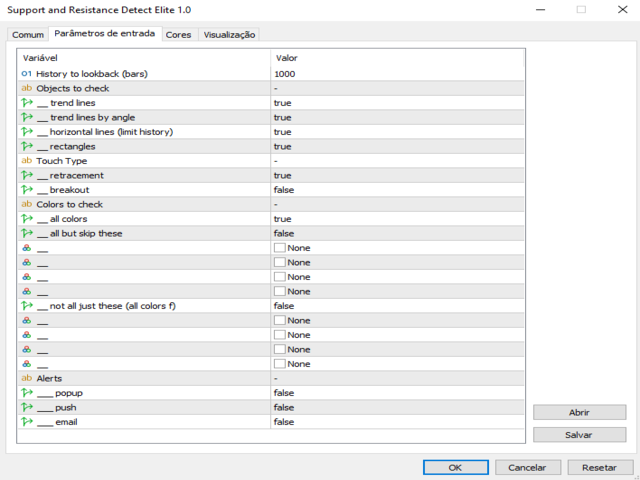Image resolution: width=640 pixels, height=480 pixels.
Task: Switch to the Comum tab
Action: pyautogui.click(x=28, y=35)
